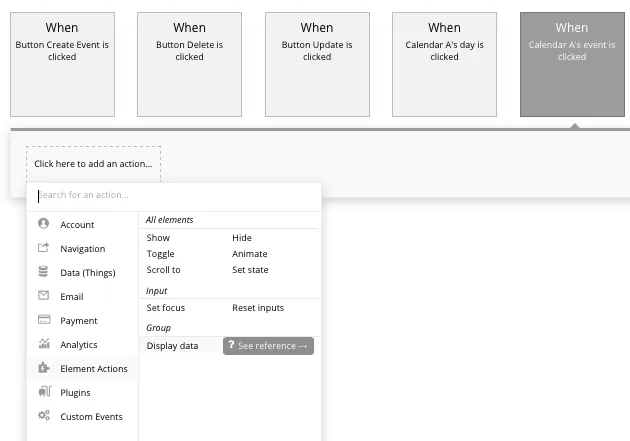This screenshot has height=441, width=630.
Task: Select the Button Create Event is clicked workflow
Action: (x=62, y=64)
